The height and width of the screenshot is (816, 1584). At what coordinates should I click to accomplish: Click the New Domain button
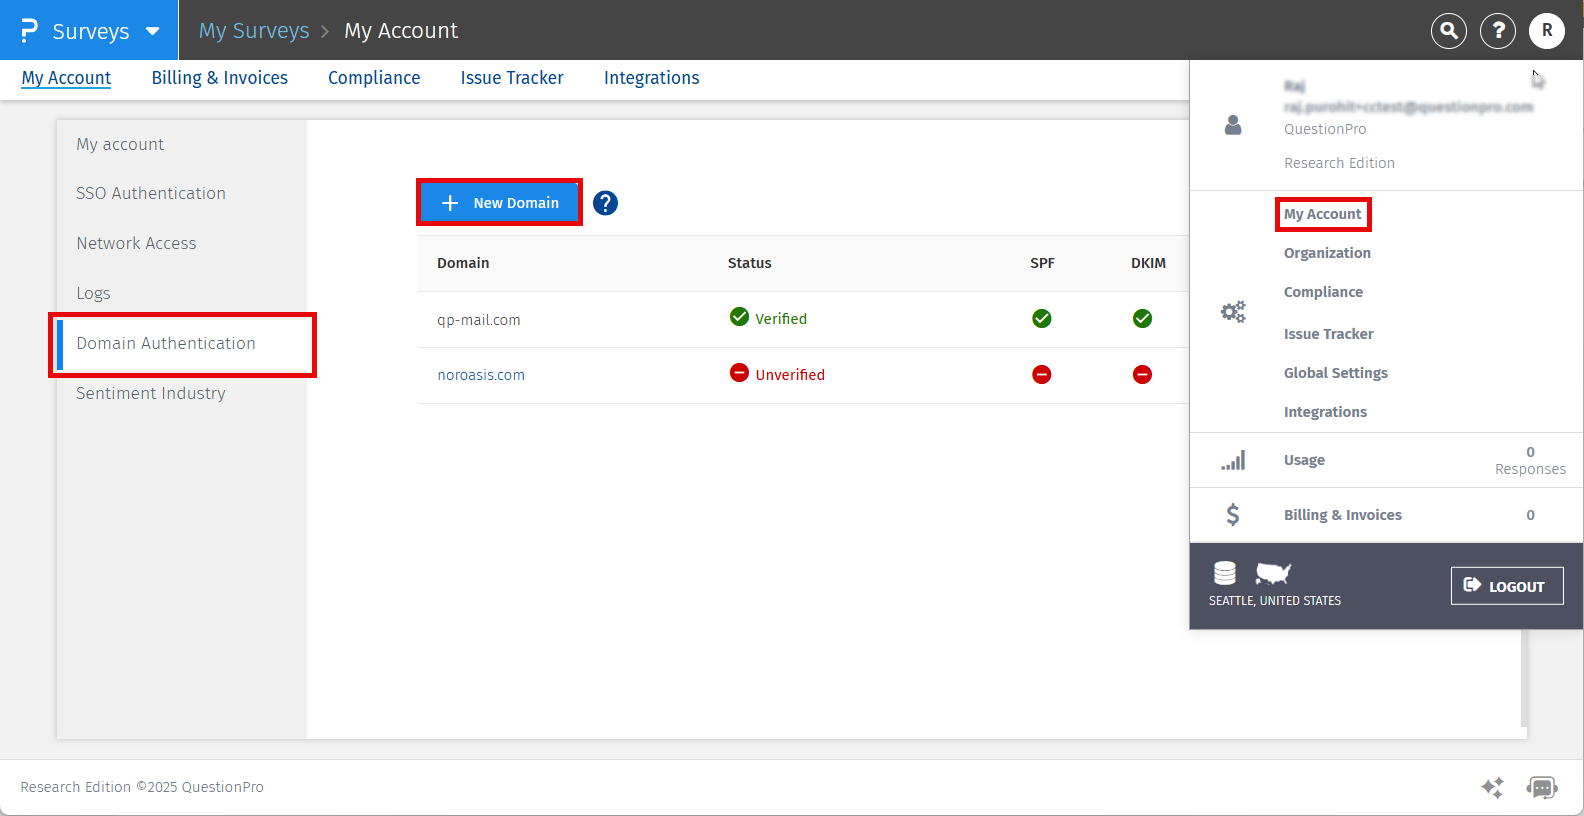(499, 203)
